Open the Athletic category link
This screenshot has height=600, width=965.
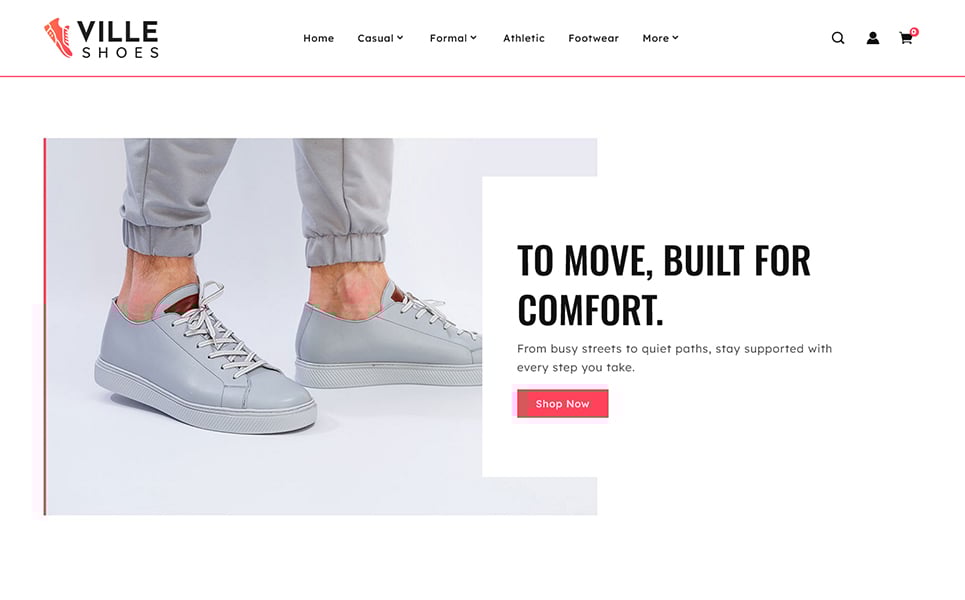pos(524,38)
